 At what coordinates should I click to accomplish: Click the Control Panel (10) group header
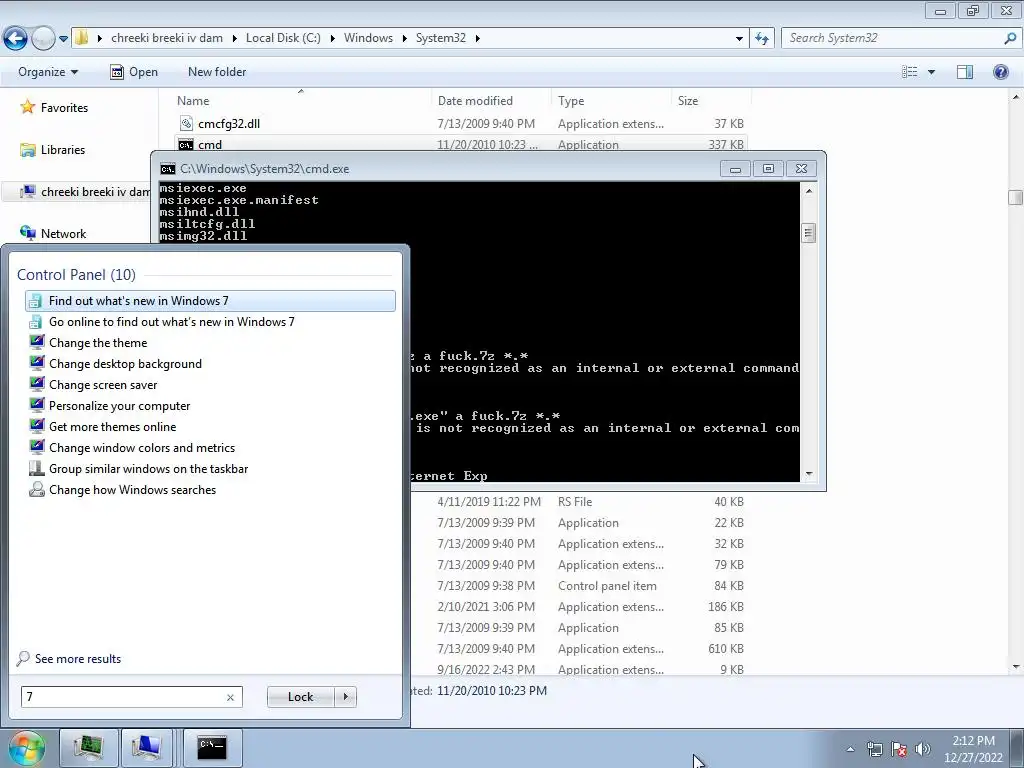76,275
